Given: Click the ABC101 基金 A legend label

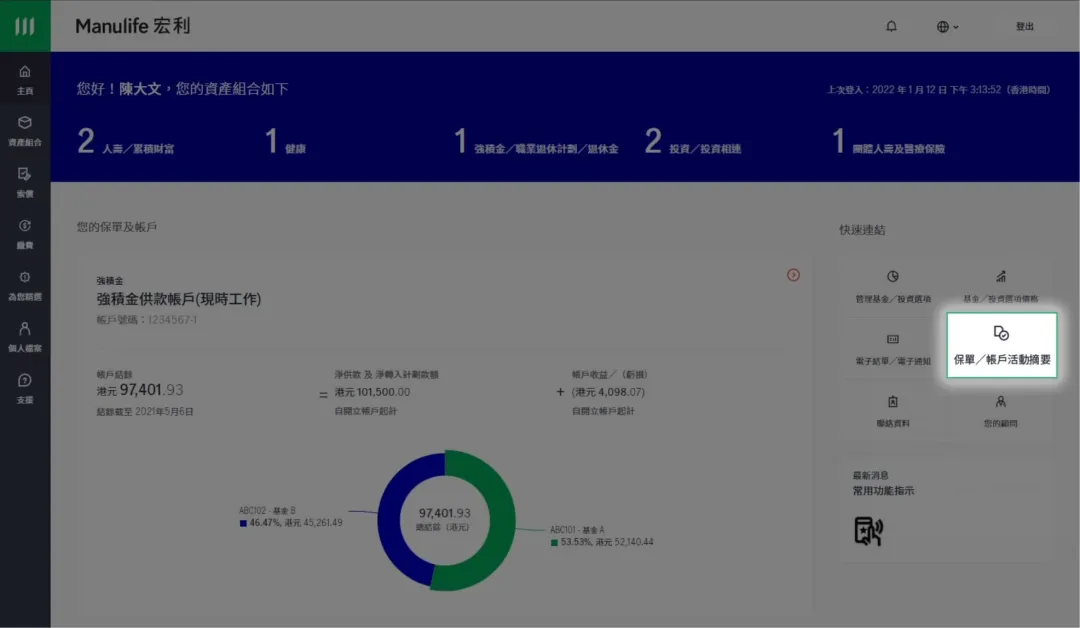Looking at the screenshot, I should pyautogui.click(x=577, y=530).
